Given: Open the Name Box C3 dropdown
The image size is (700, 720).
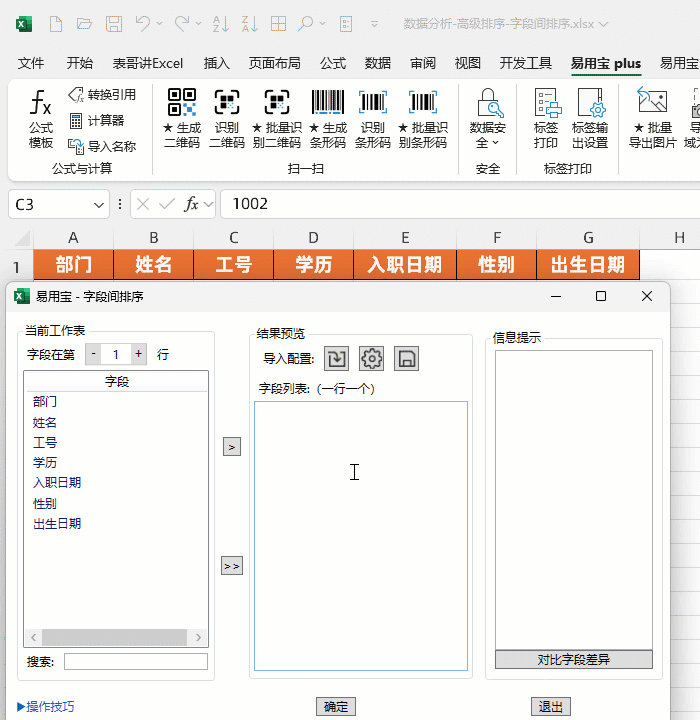Looking at the screenshot, I should [x=99, y=205].
